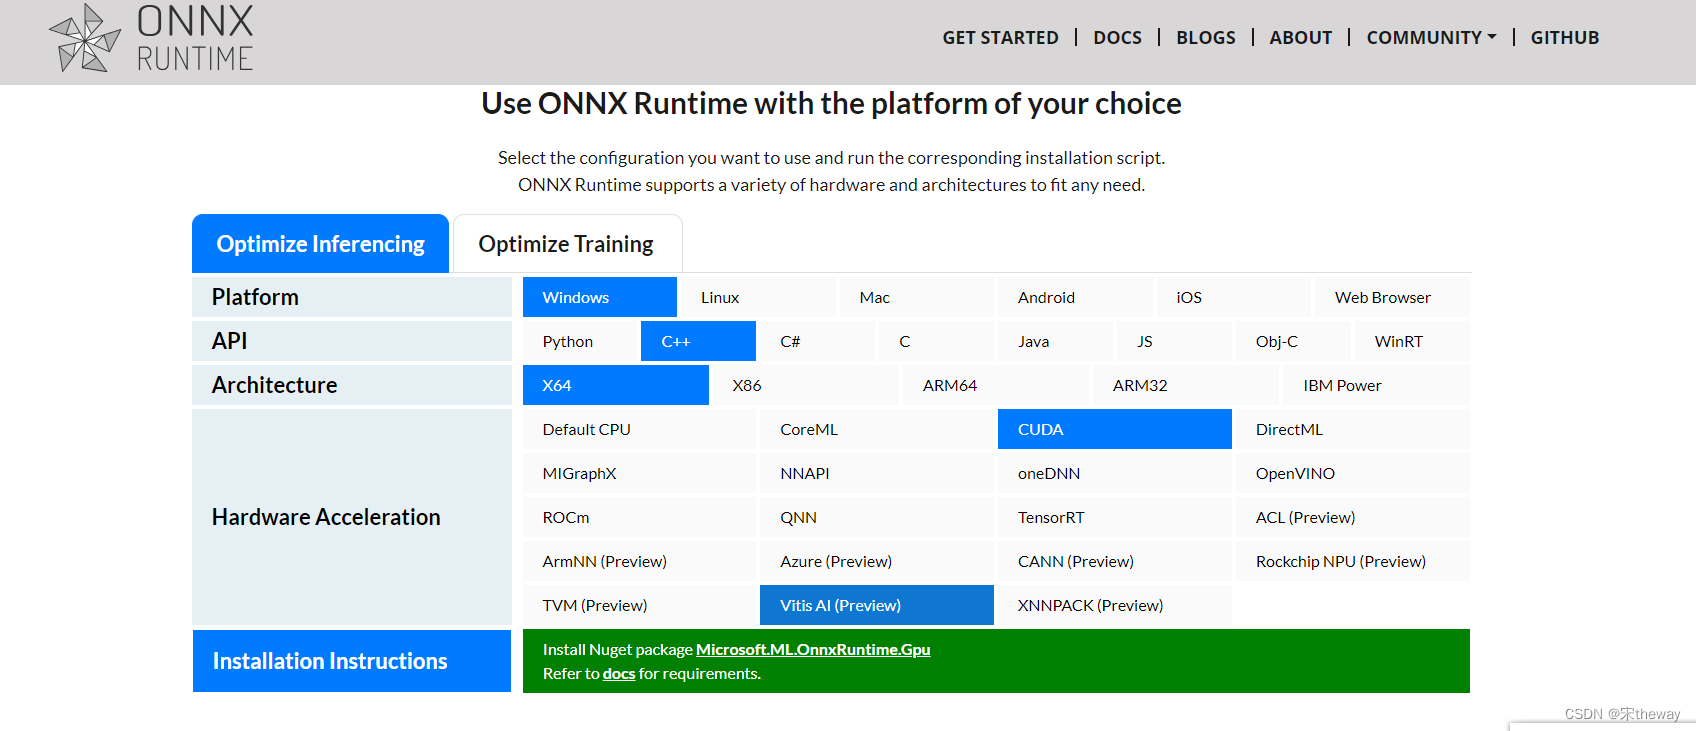The width and height of the screenshot is (1696, 731).
Task: Pick oneDNN hardware acceleration
Action: tap(1115, 473)
